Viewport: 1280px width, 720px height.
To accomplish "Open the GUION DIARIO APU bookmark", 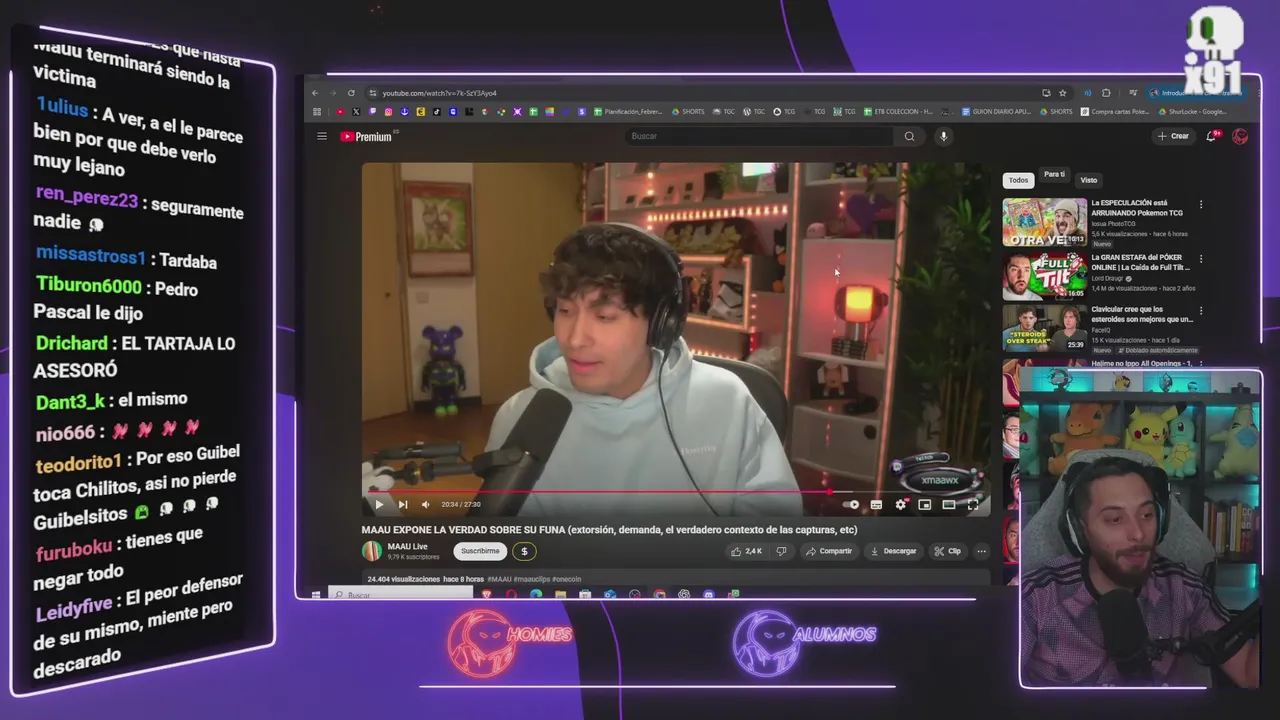I will point(994,112).
